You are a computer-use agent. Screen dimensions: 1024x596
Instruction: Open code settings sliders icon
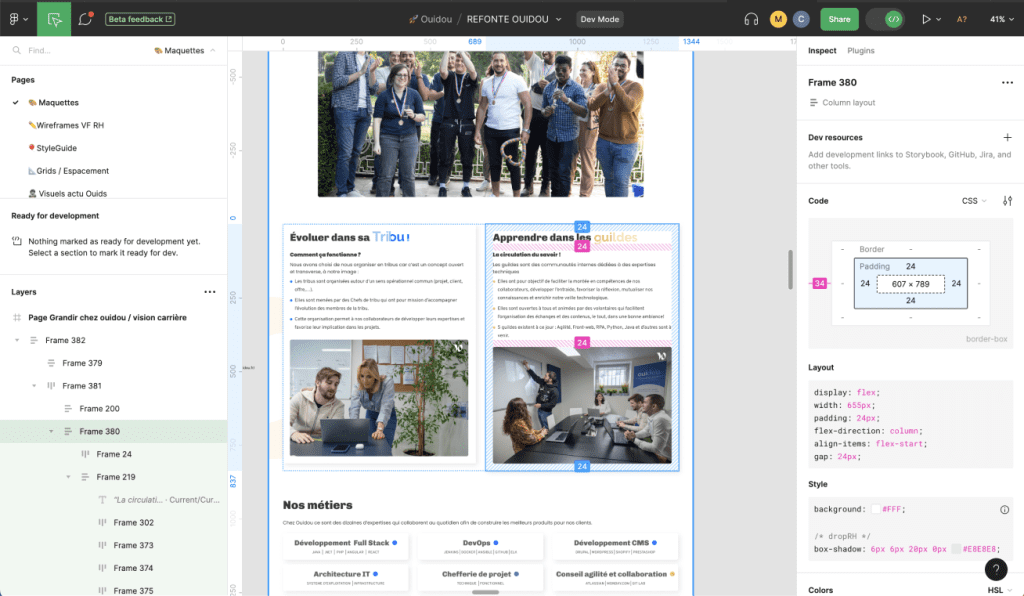tap(1007, 201)
